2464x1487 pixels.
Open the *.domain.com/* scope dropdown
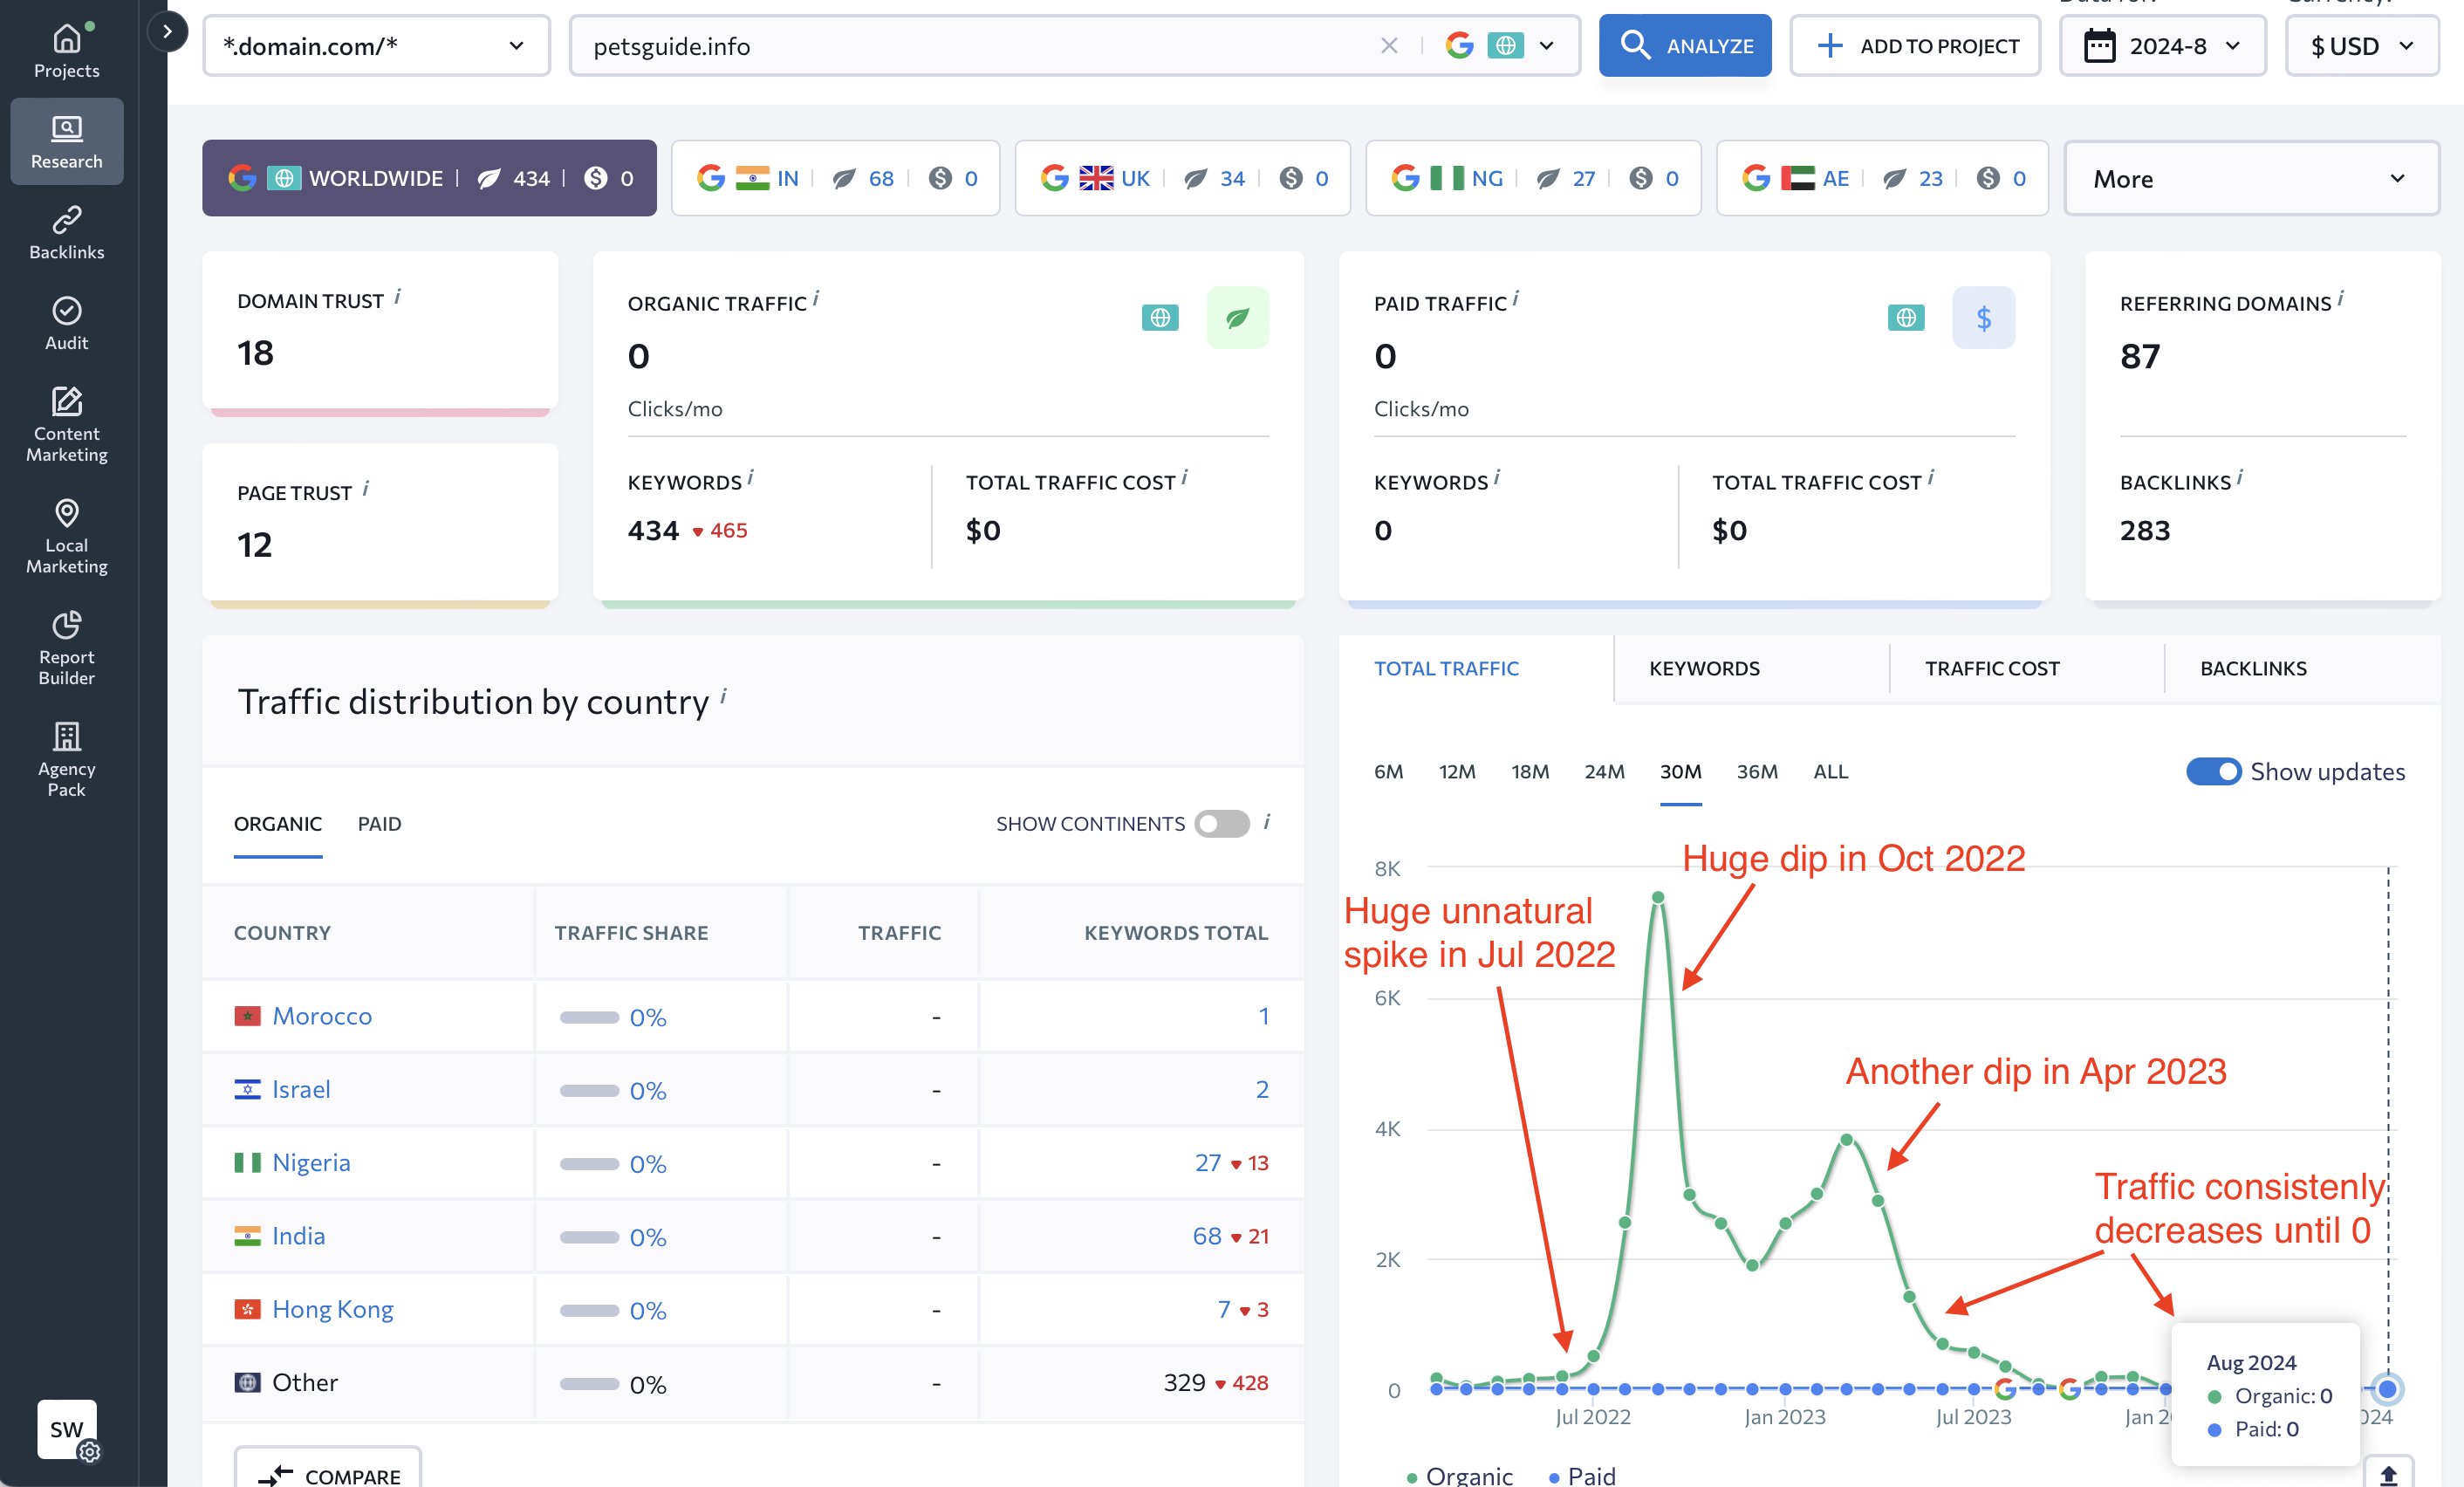[x=376, y=45]
